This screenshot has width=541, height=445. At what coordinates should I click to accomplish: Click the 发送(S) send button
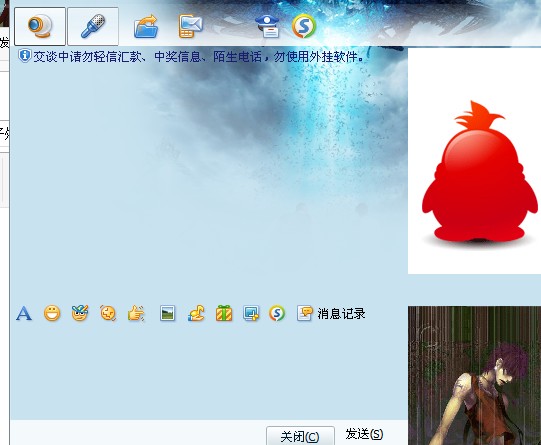pyautogui.click(x=364, y=434)
